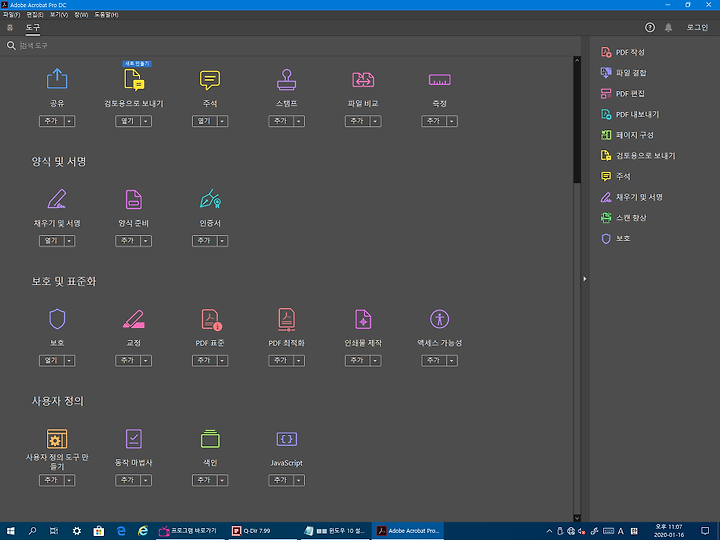
Task: Select 파일 결합 in the right sidebar
Action: point(624,73)
